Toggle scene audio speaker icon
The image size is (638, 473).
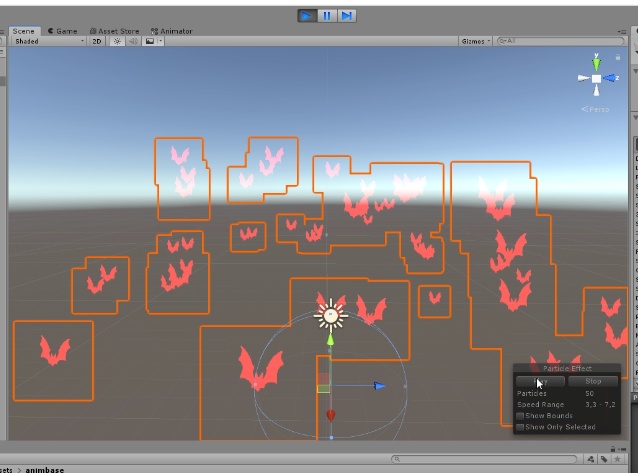pyautogui.click(x=133, y=41)
